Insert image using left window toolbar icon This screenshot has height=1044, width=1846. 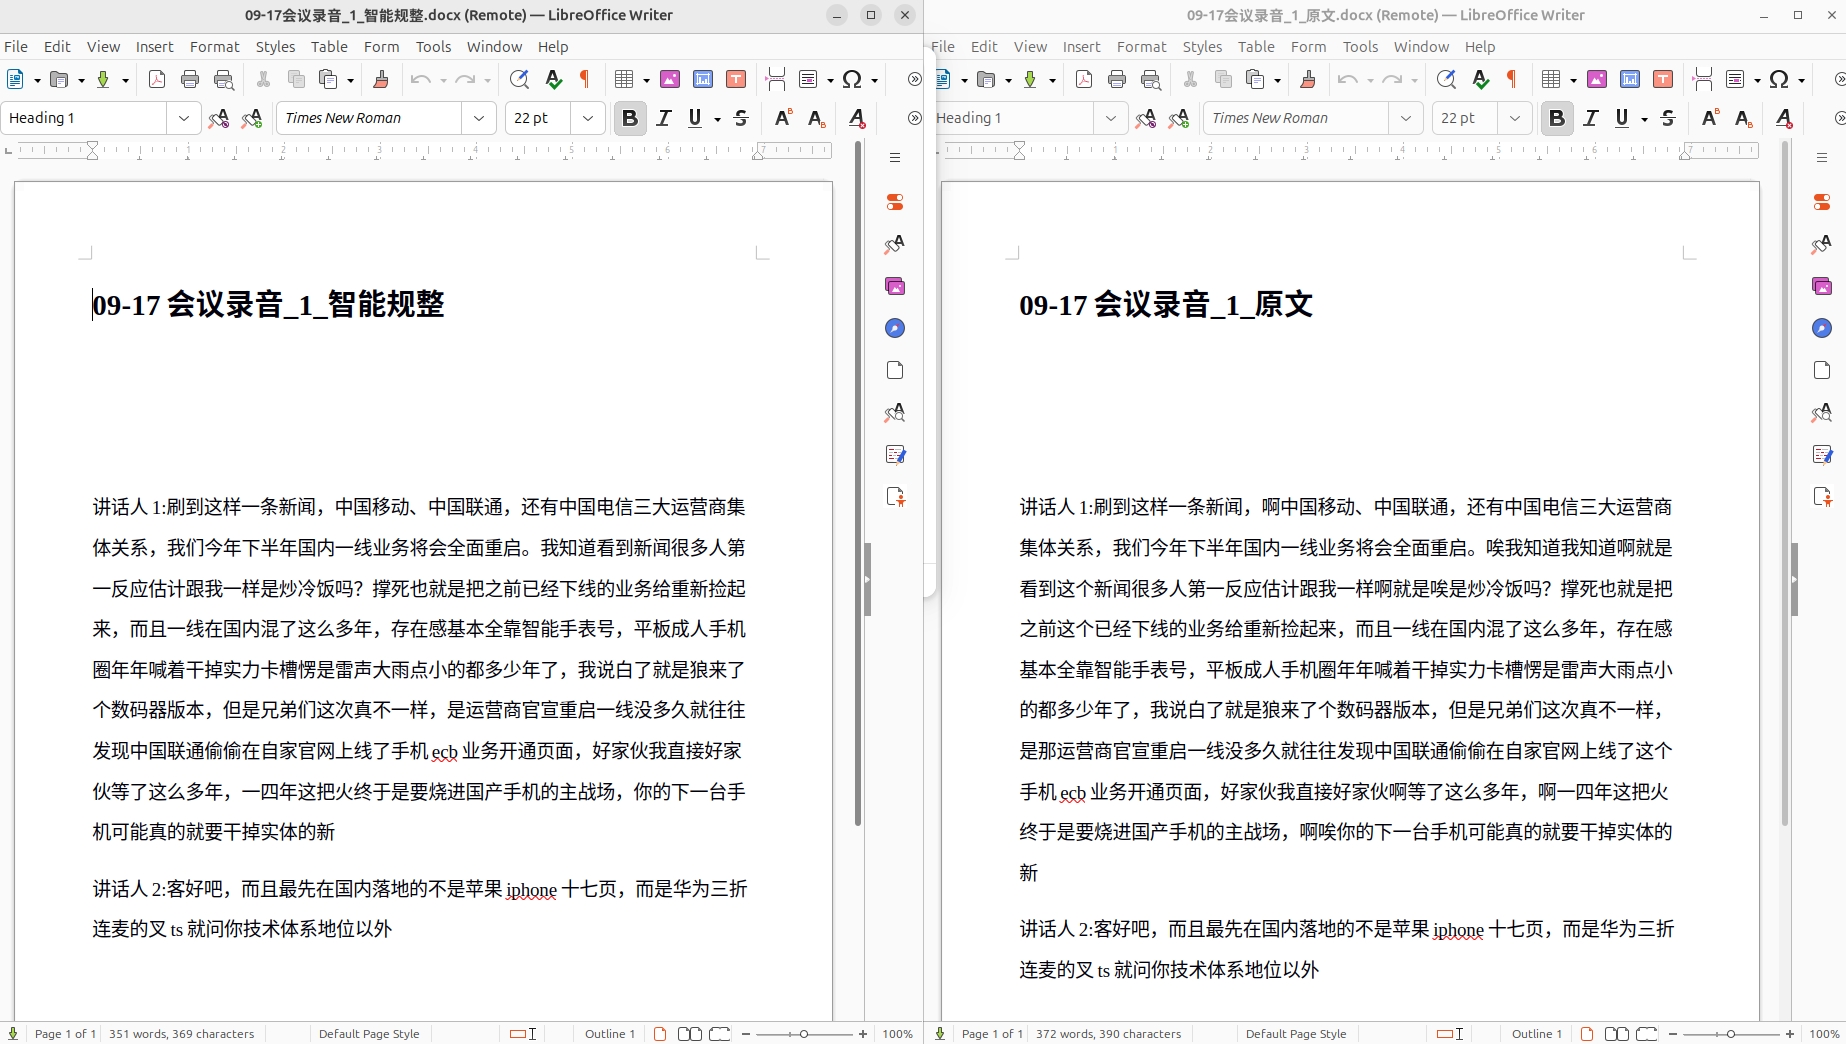coord(670,80)
